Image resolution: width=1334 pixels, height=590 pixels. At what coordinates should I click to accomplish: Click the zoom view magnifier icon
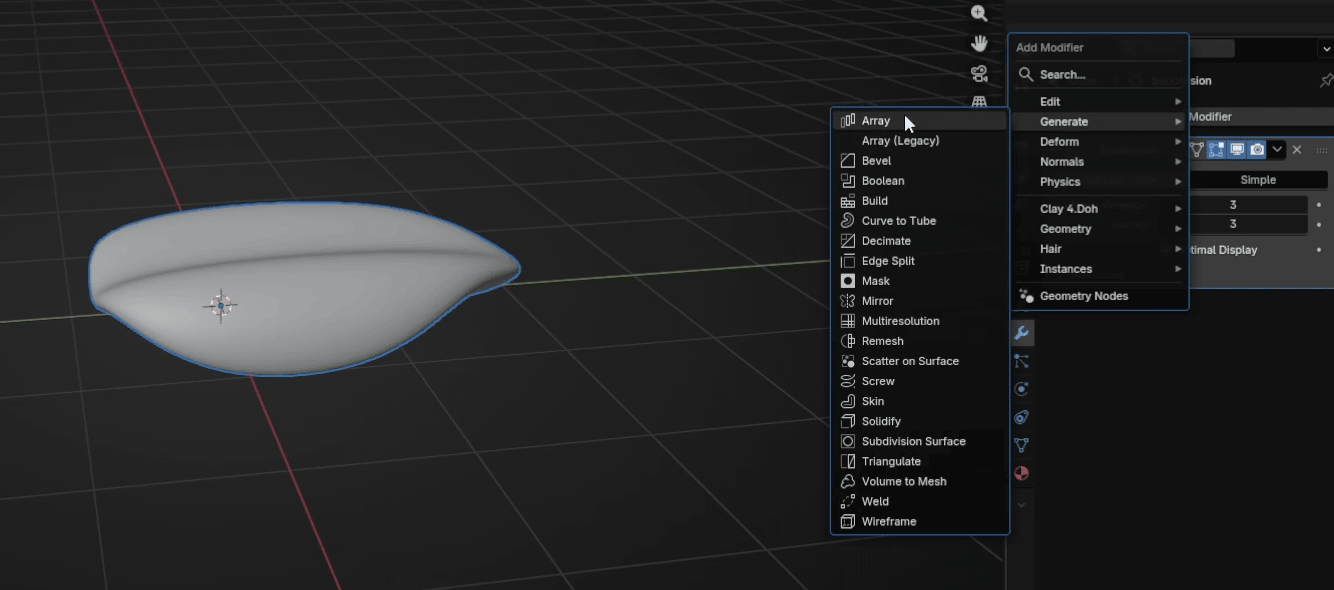tap(979, 14)
